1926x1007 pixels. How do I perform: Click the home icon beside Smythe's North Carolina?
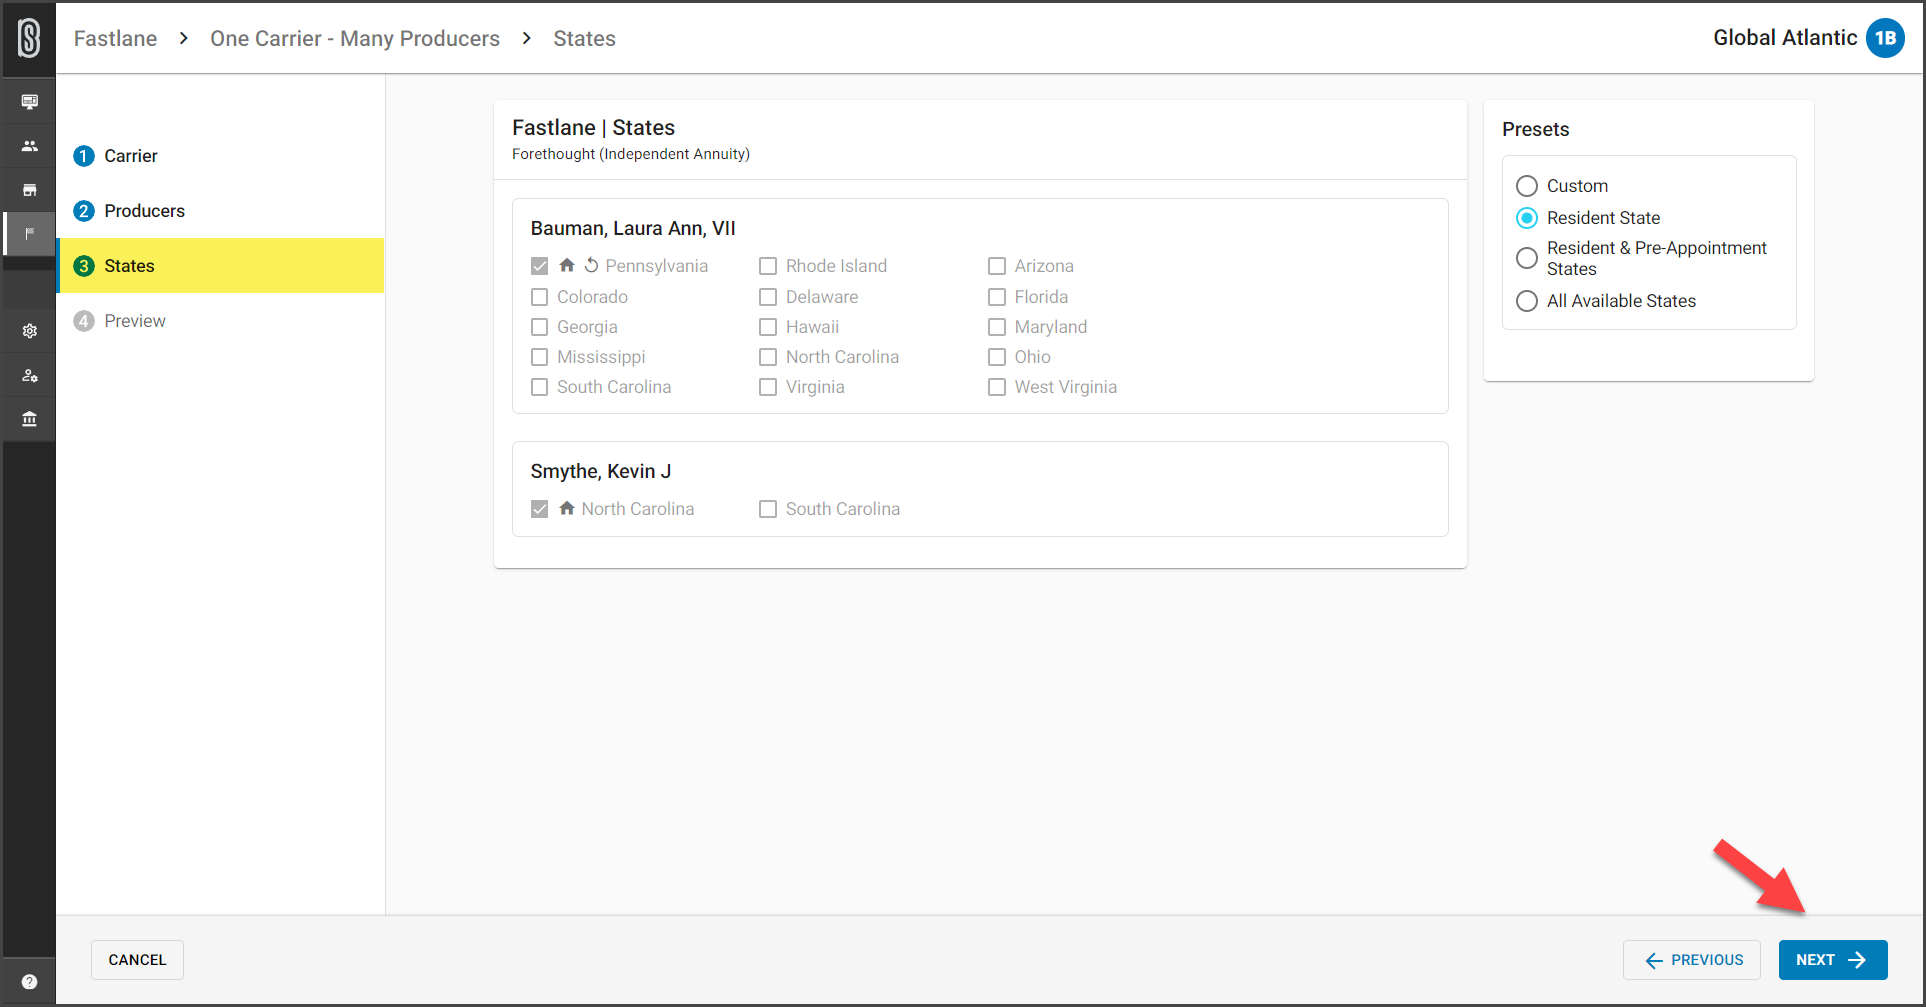567,508
